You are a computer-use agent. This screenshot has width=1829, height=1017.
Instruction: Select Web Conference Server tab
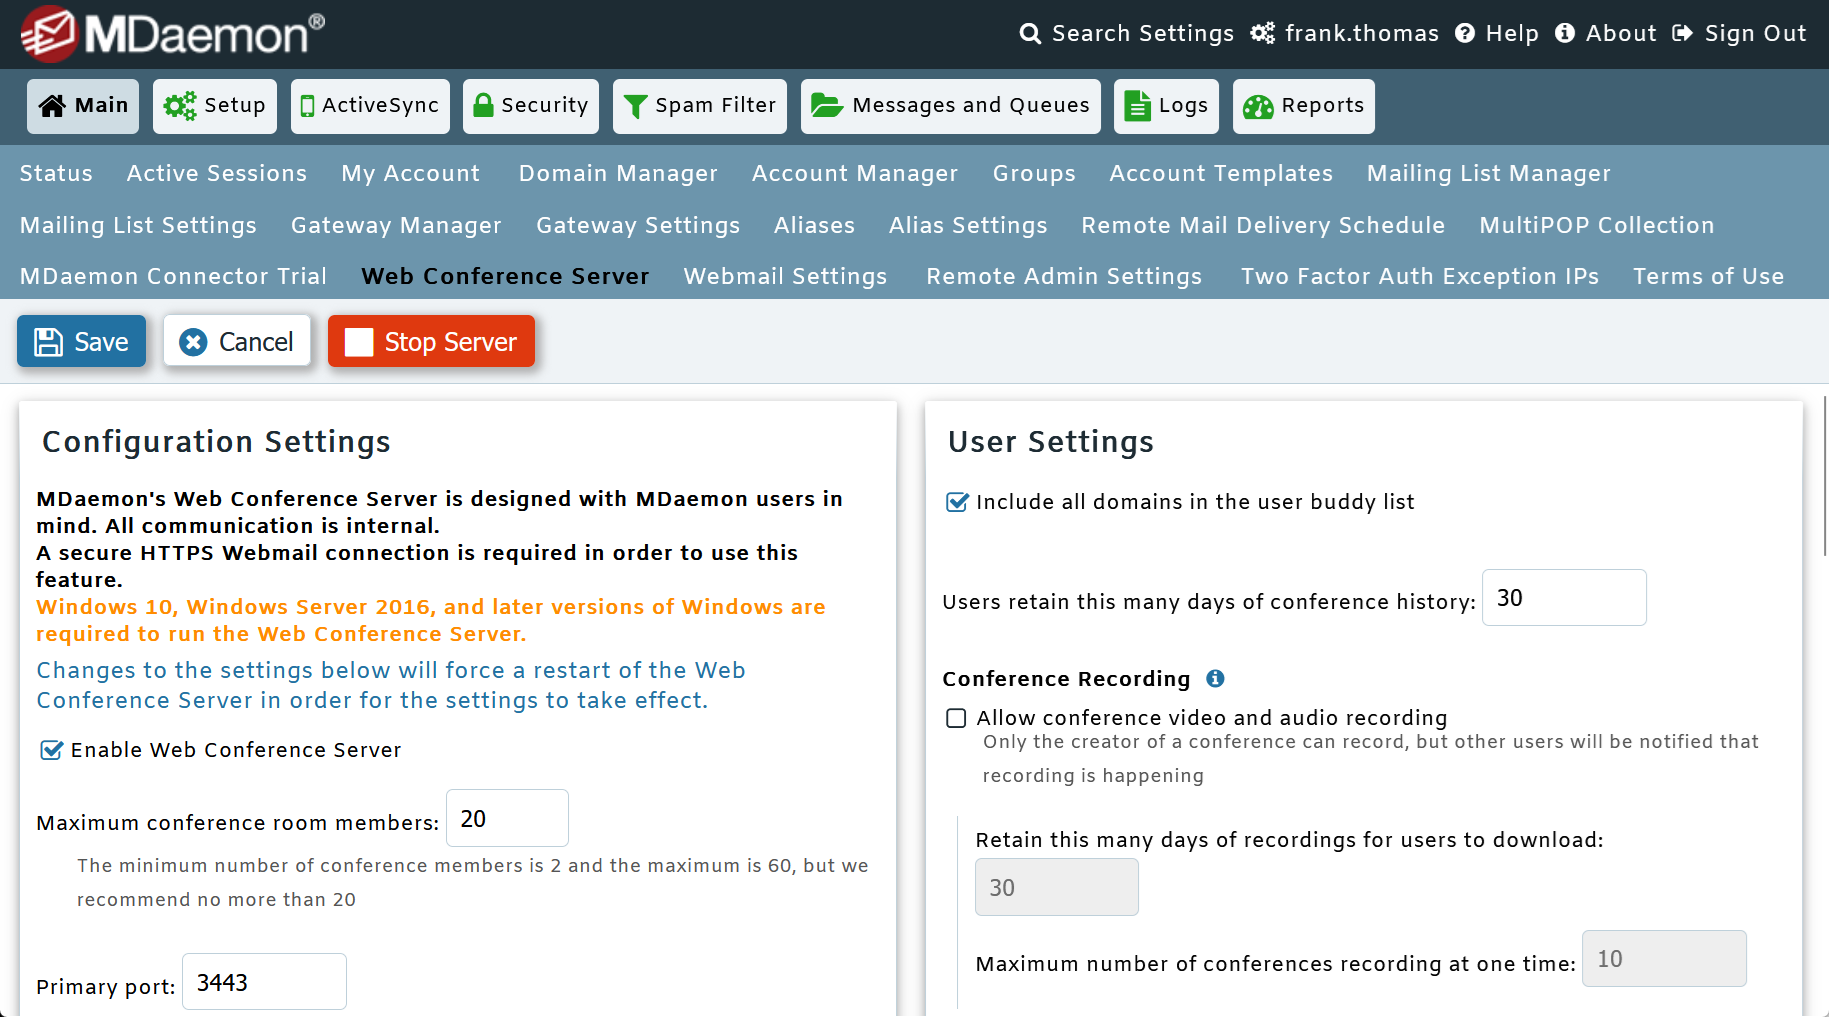click(x=505, y=276)
